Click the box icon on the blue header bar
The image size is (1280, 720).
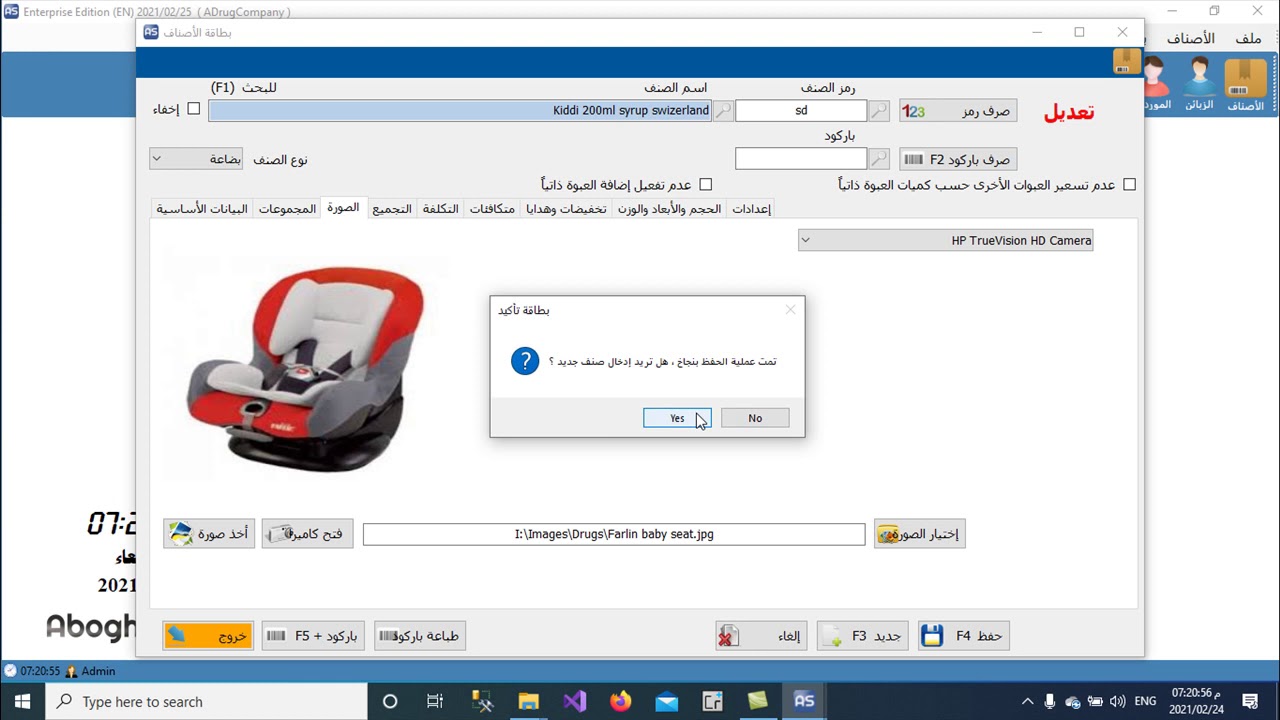1127,62
